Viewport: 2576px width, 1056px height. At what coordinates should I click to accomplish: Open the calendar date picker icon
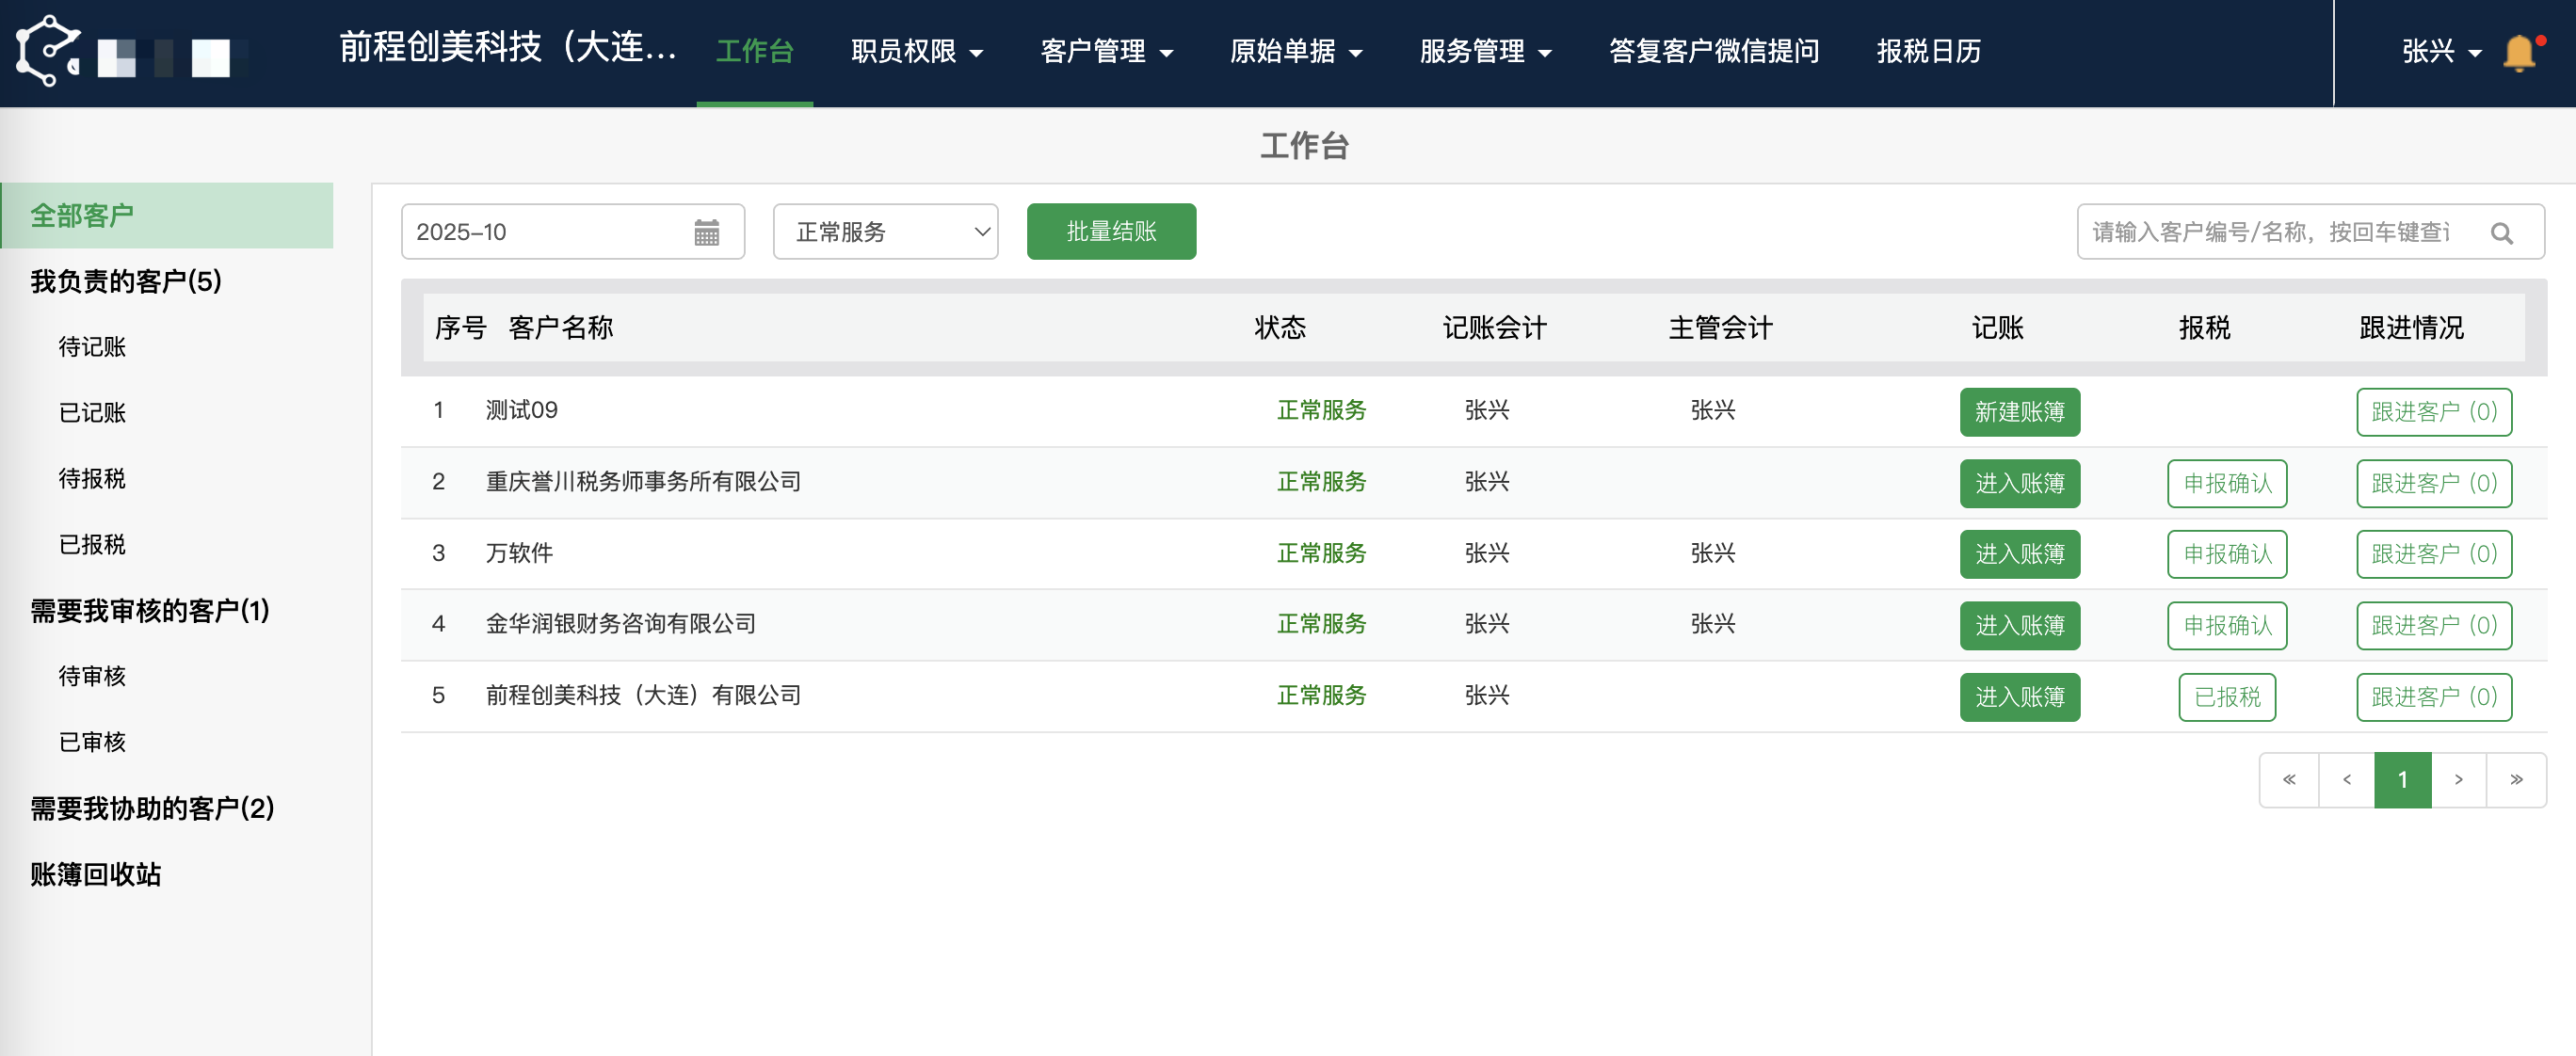tap(706, 233)
